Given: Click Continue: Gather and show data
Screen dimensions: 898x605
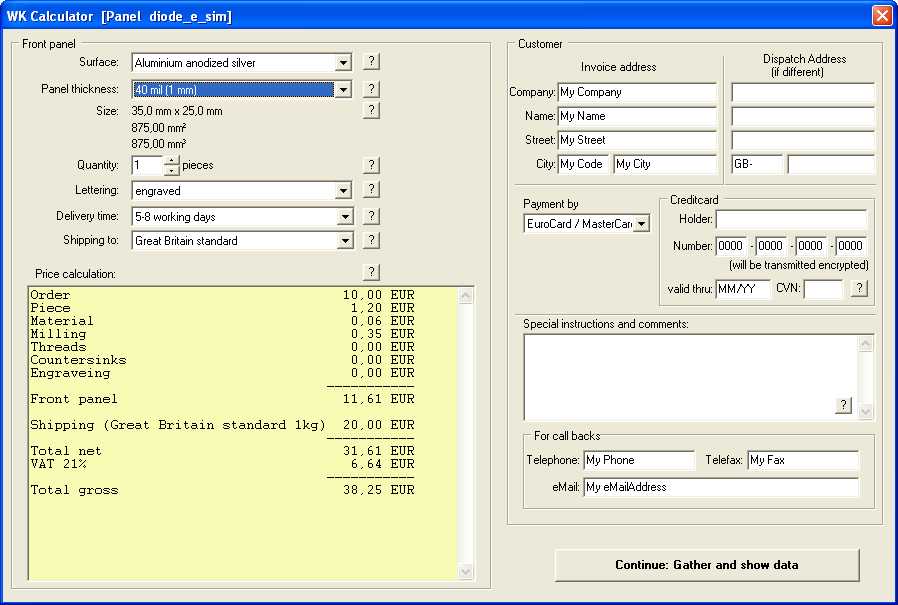Looking at the screenshot, I should pos(706,565).
